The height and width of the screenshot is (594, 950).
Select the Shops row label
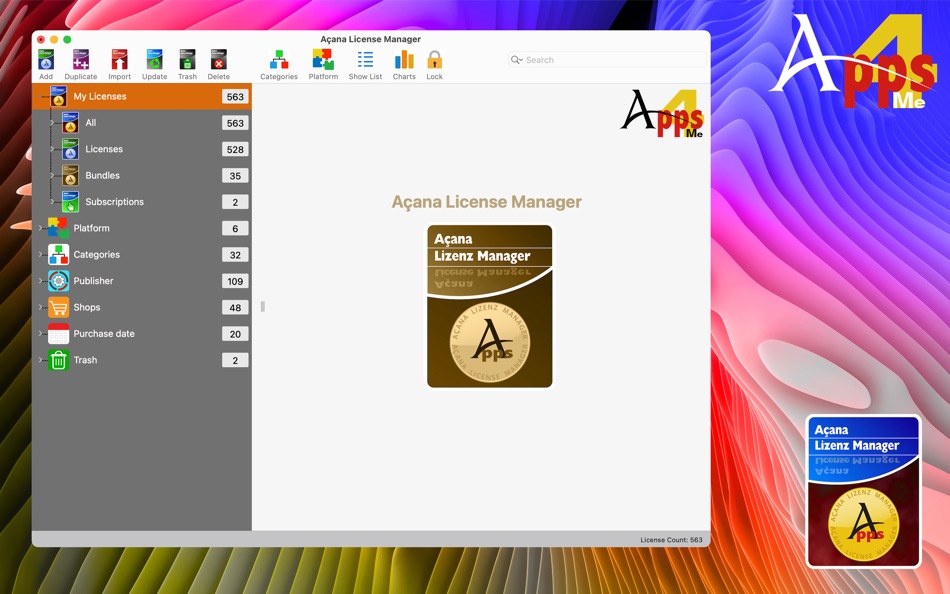[x=87, y=307]
